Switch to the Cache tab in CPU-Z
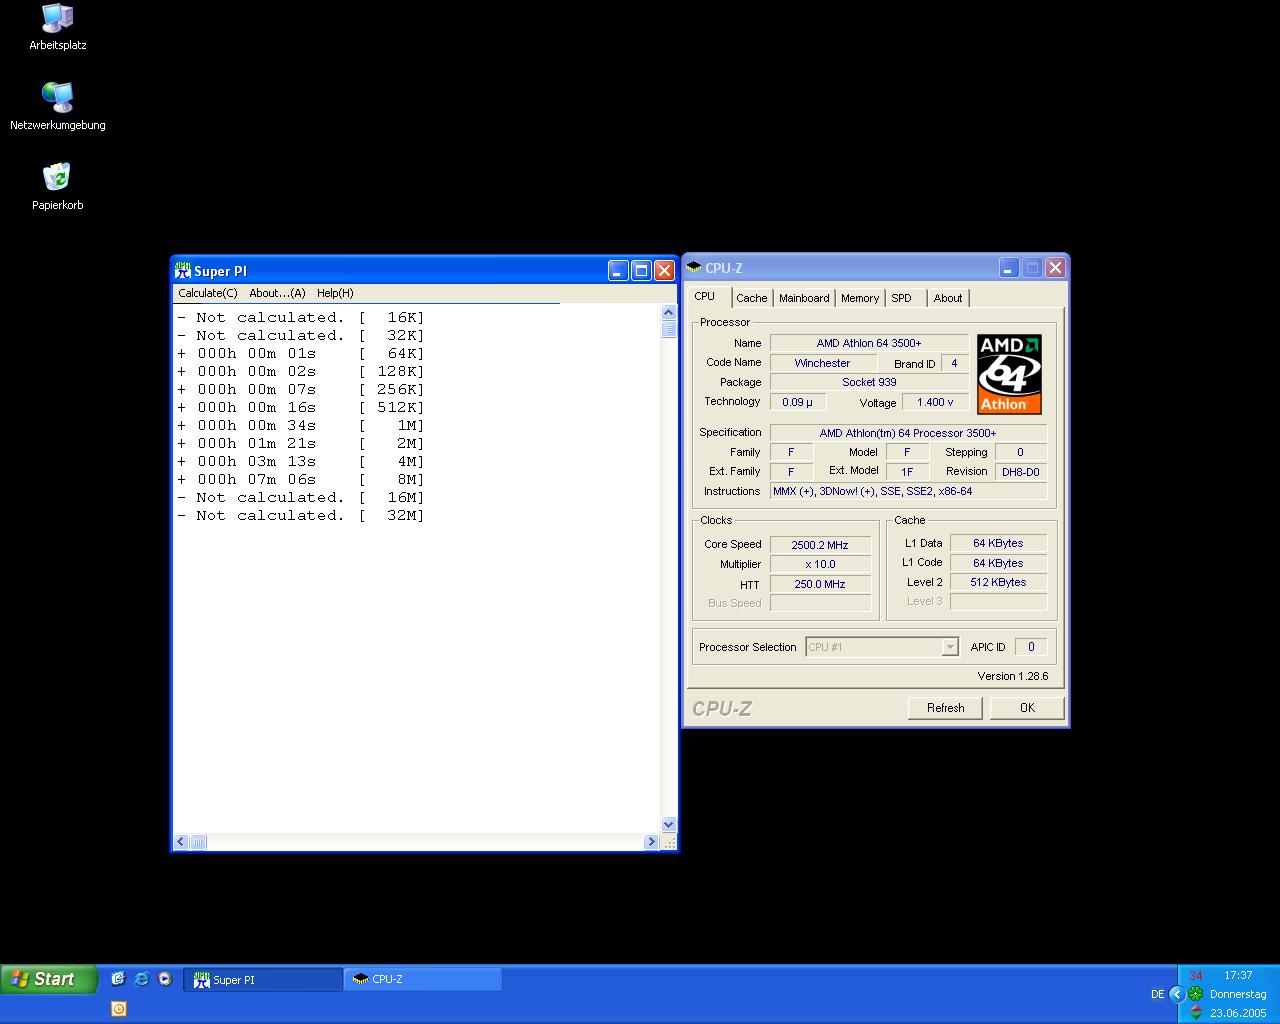This screenshot has height=1024, width=1280. [x=752, y=298]
